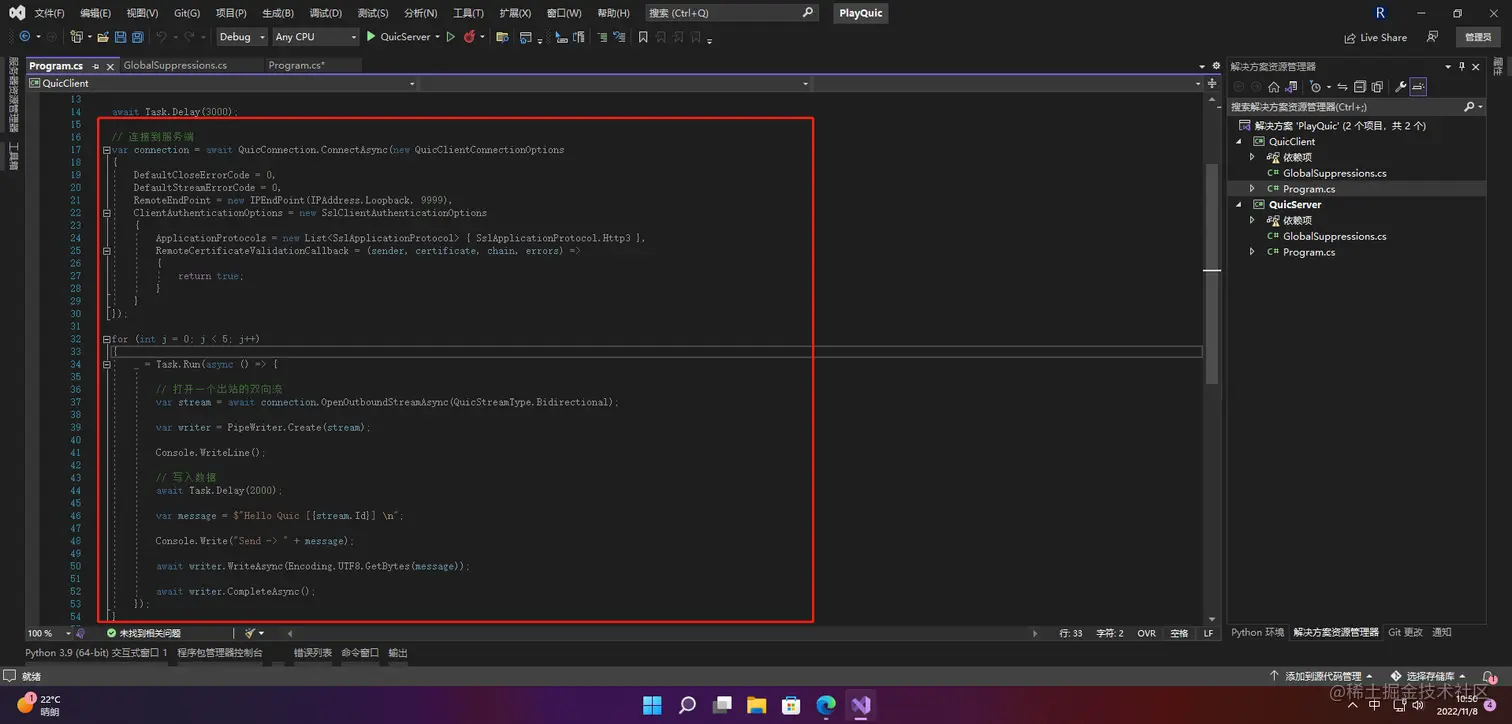This screenshot has width=1512, height=724.
Task: Toggle pin on Program.cs tab
Action: pyautogui.click(x=97, y=66)
